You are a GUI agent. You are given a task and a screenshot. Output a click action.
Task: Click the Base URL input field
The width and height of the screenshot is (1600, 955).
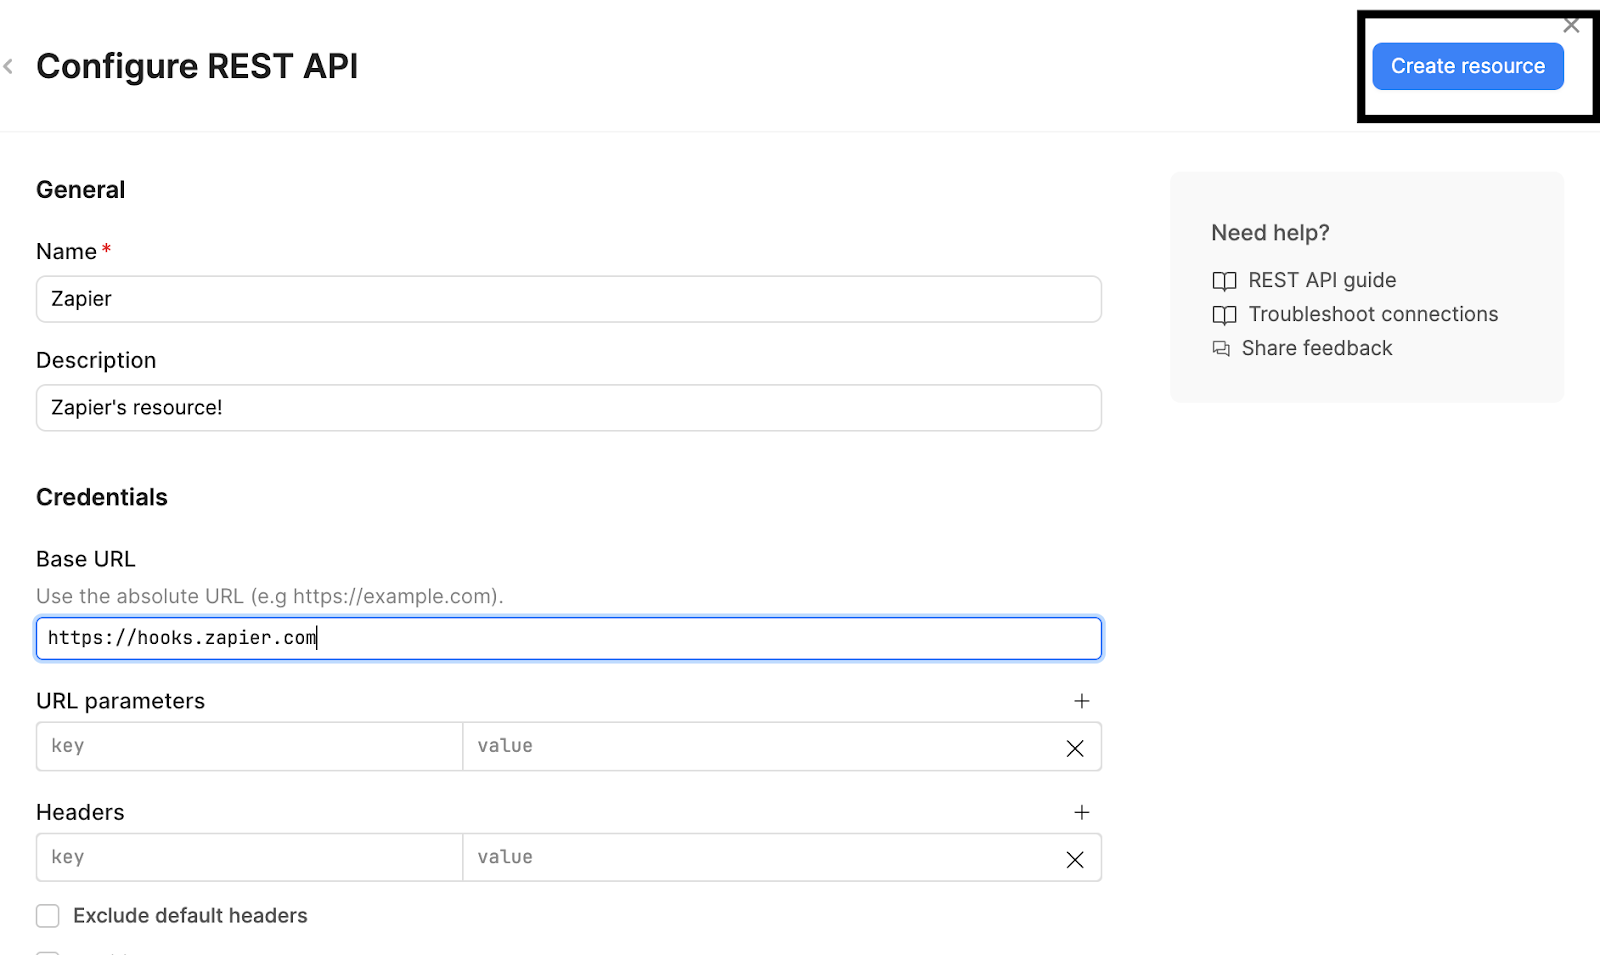[x=568, y=638]
